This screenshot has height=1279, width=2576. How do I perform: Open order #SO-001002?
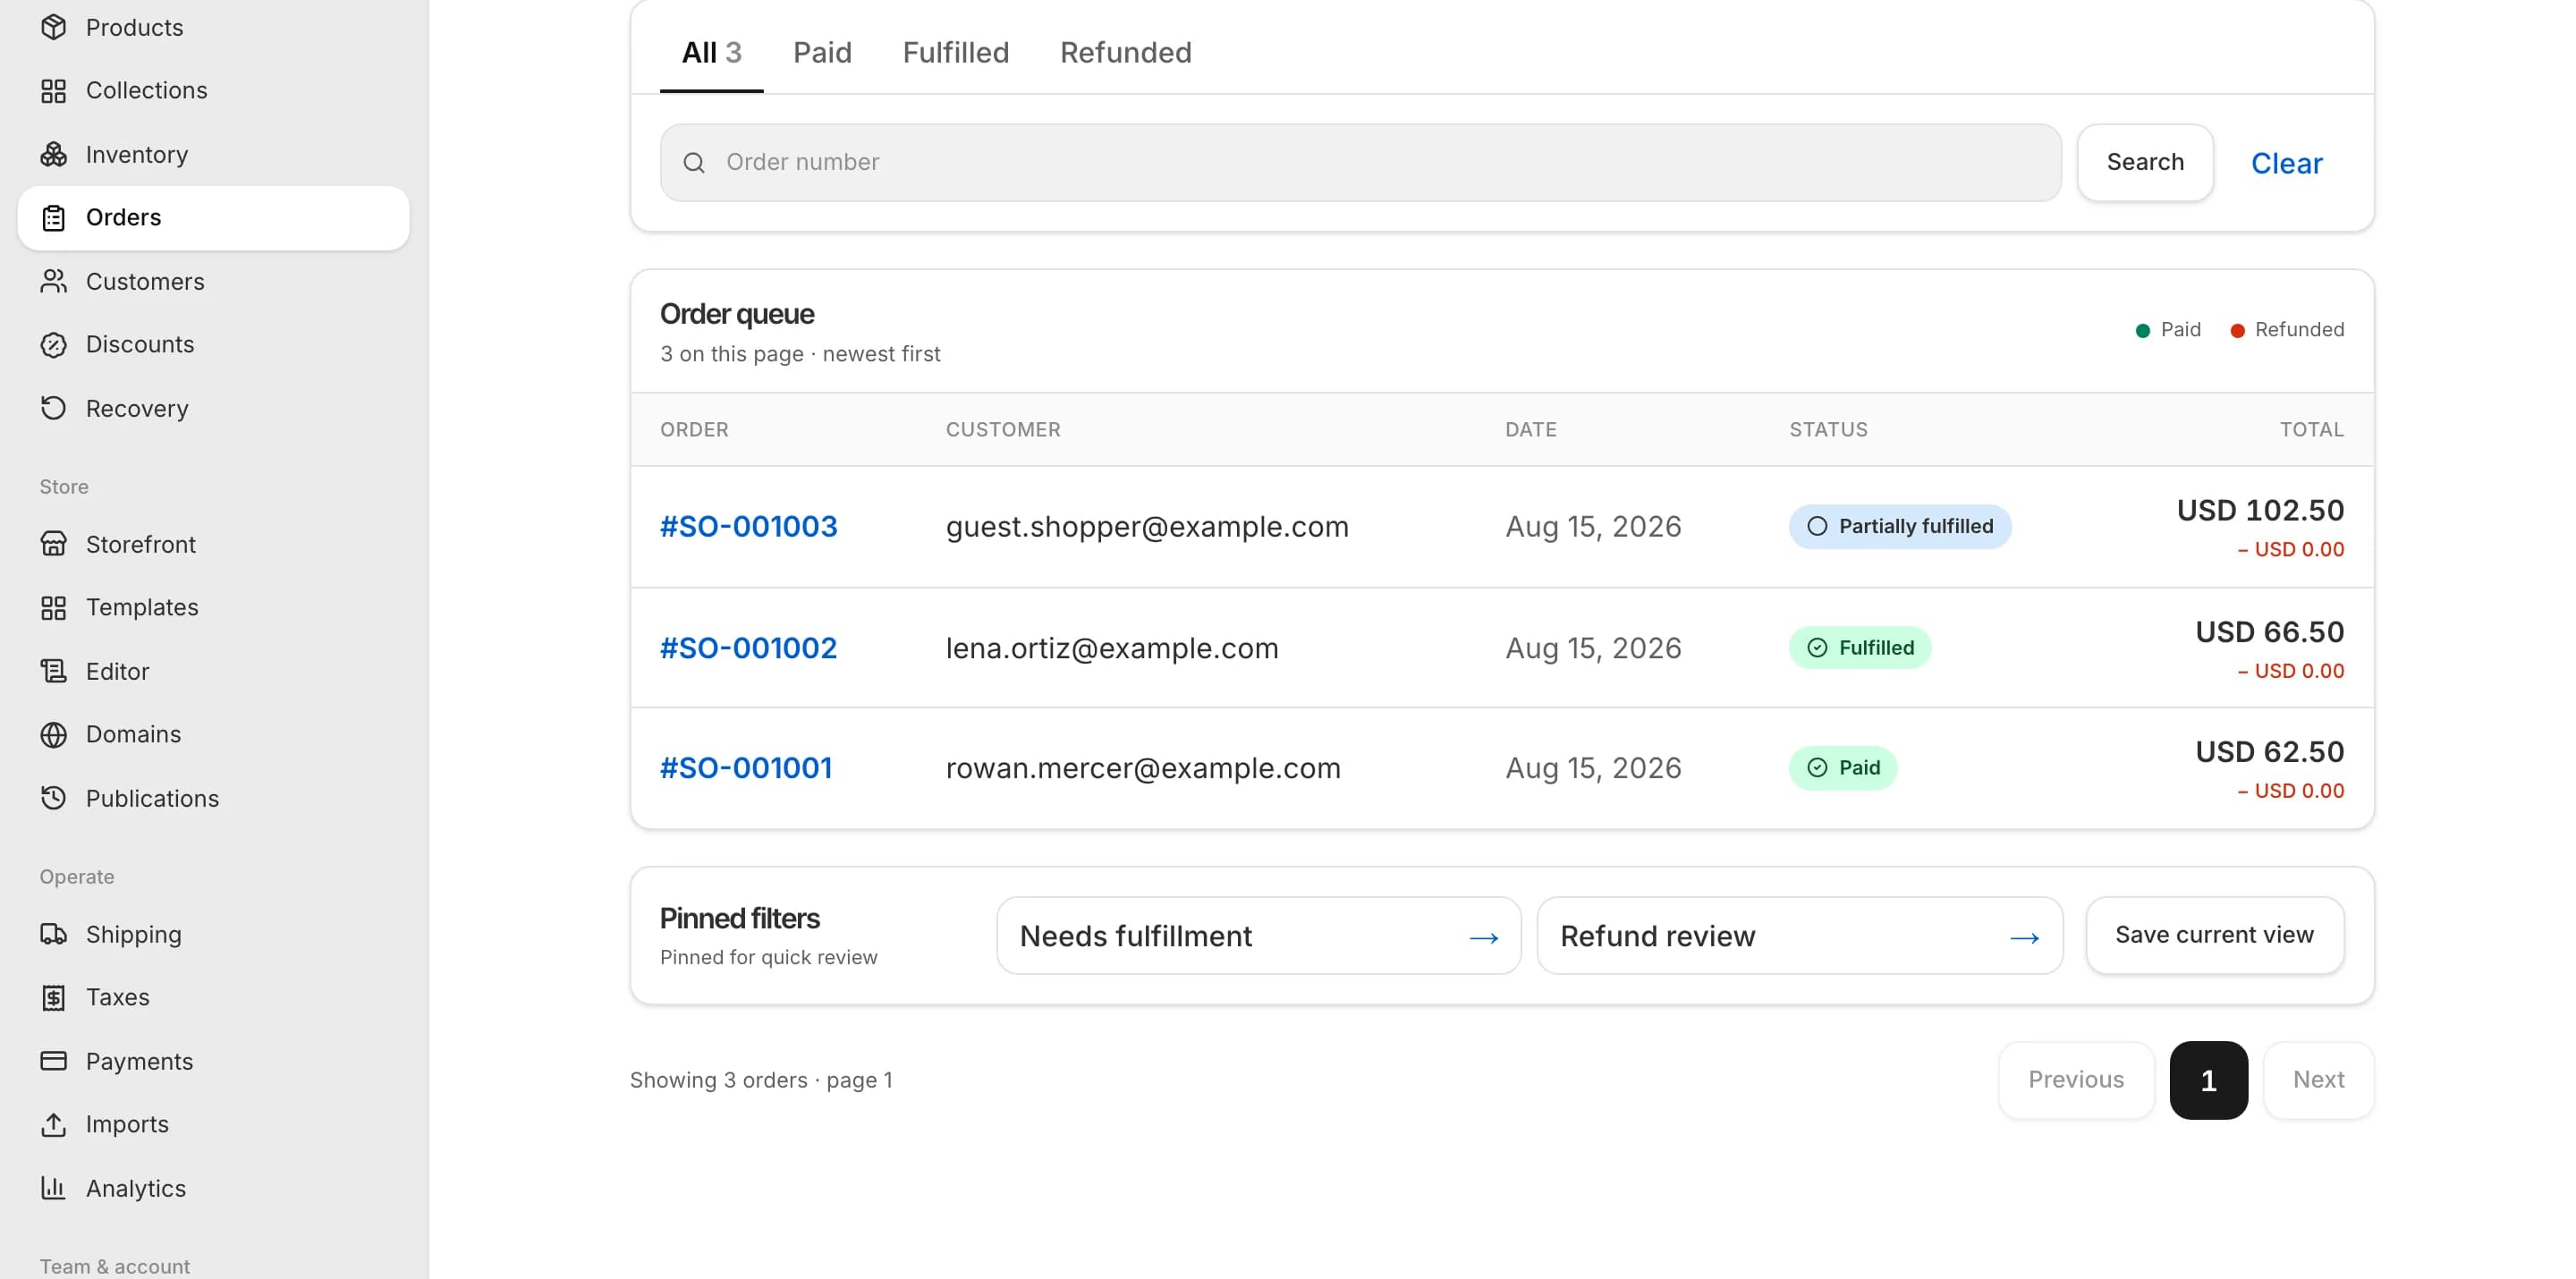point(748,648)
